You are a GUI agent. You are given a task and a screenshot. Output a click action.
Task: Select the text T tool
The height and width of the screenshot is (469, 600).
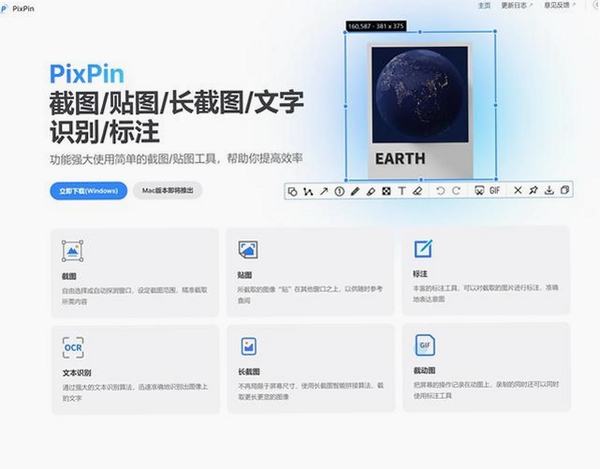point(402,191)
